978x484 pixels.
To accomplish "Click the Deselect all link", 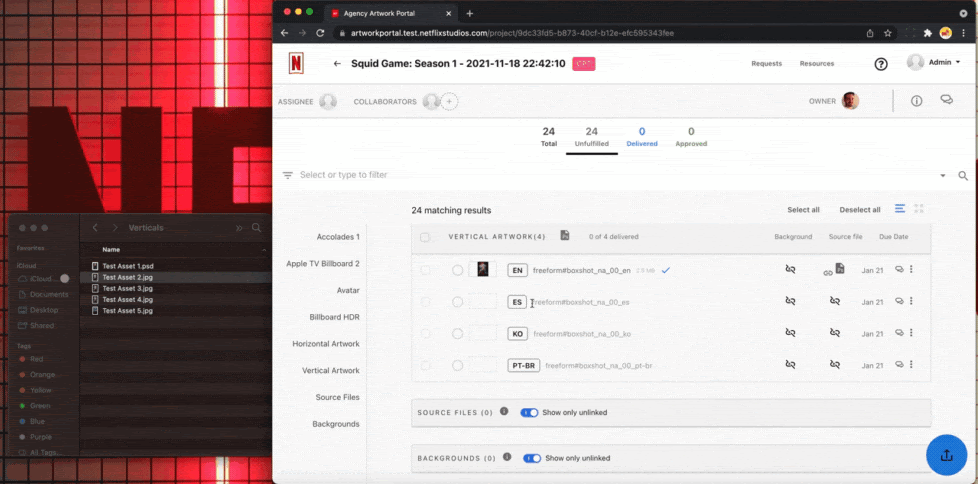I will tap(859, 210).
